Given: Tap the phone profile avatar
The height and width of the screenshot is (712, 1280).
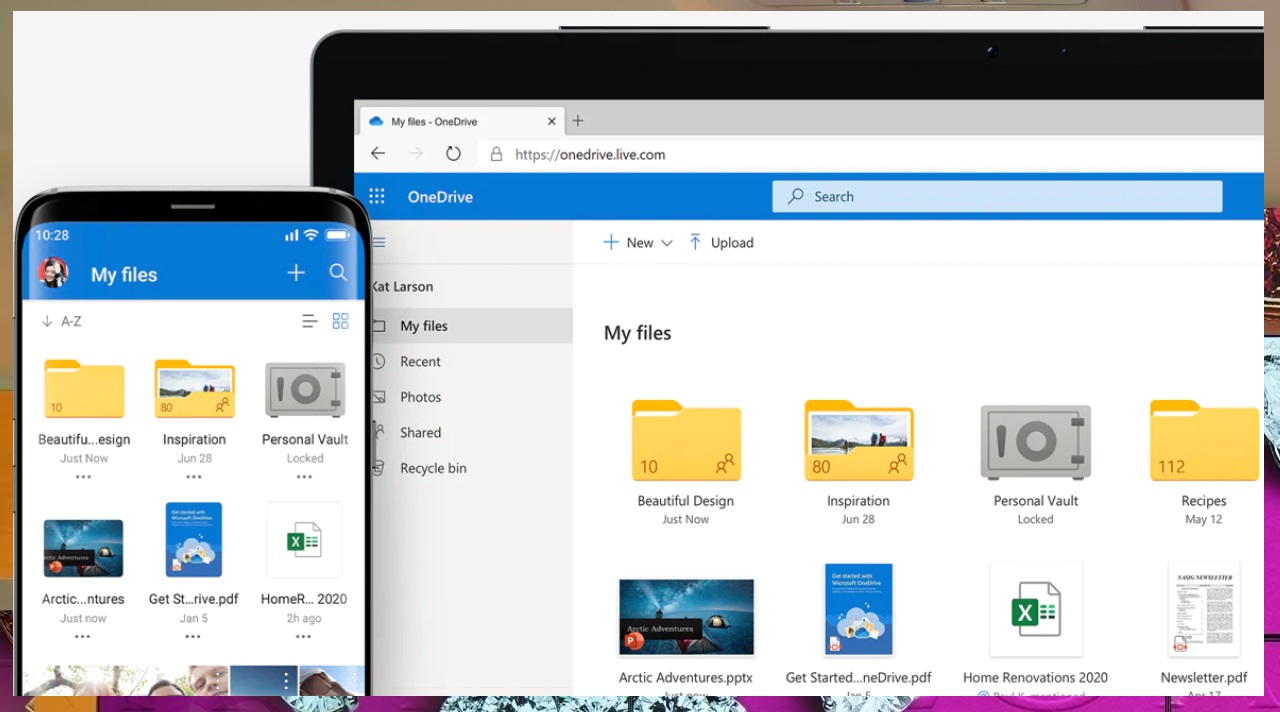Looking at the screenshot, I should point(53,273).
